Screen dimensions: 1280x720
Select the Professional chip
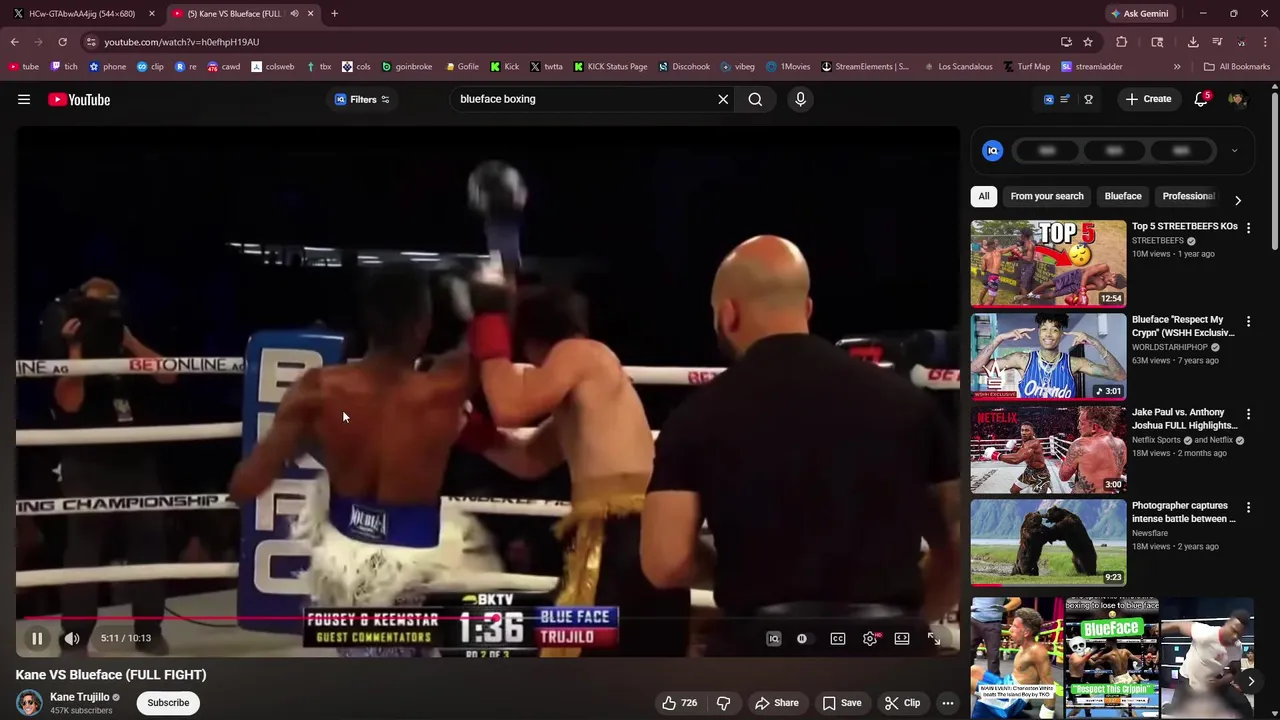point(1189,196)
